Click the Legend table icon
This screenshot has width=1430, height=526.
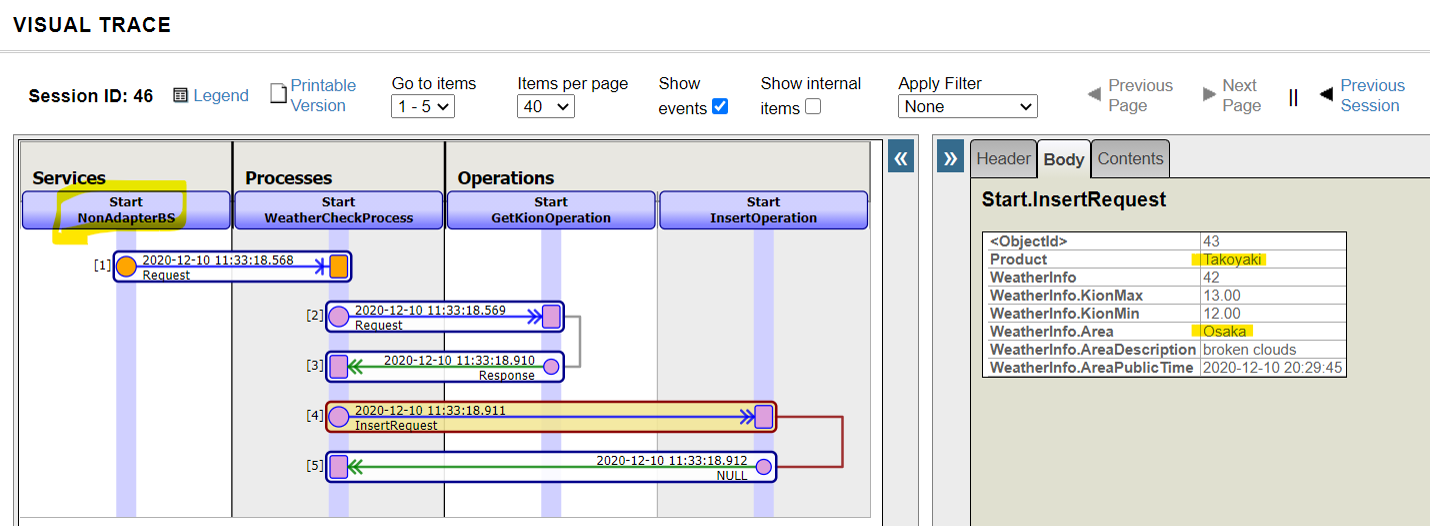pyautogui.click(x=180, y=95)
